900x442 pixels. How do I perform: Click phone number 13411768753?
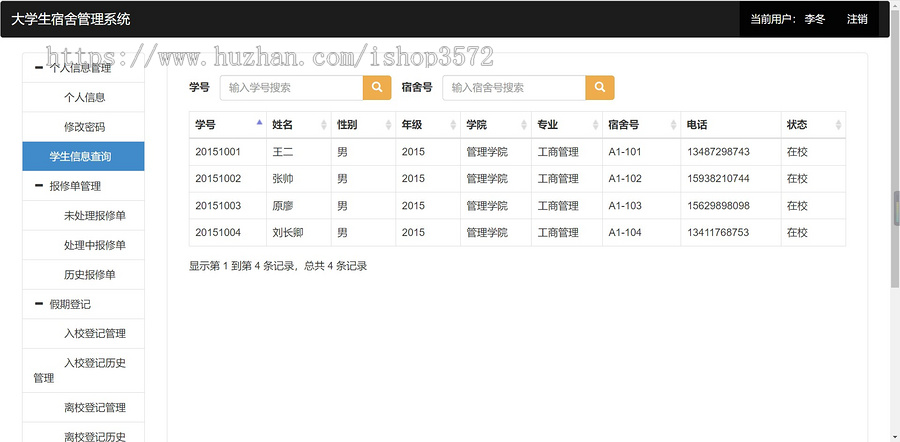pyautogui.click(x=718, y=232)
